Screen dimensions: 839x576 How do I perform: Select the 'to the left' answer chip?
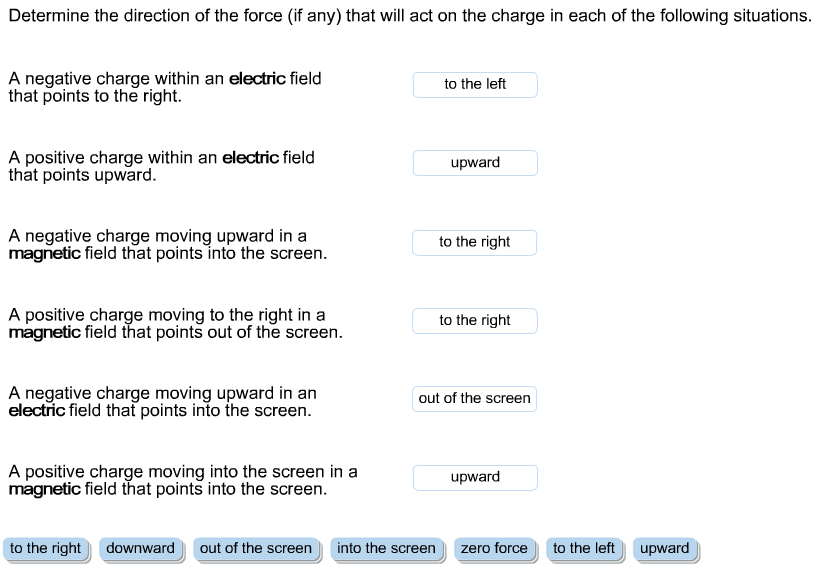[x=584, y=548]
